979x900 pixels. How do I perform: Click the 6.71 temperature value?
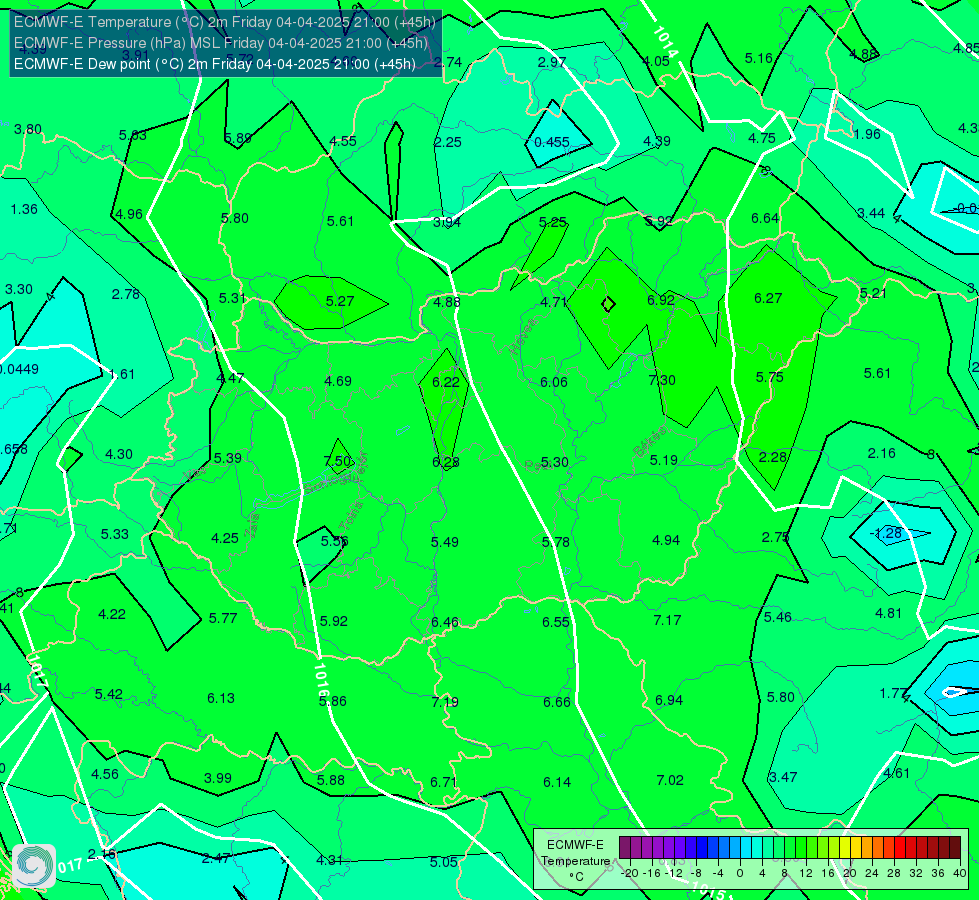444,783
